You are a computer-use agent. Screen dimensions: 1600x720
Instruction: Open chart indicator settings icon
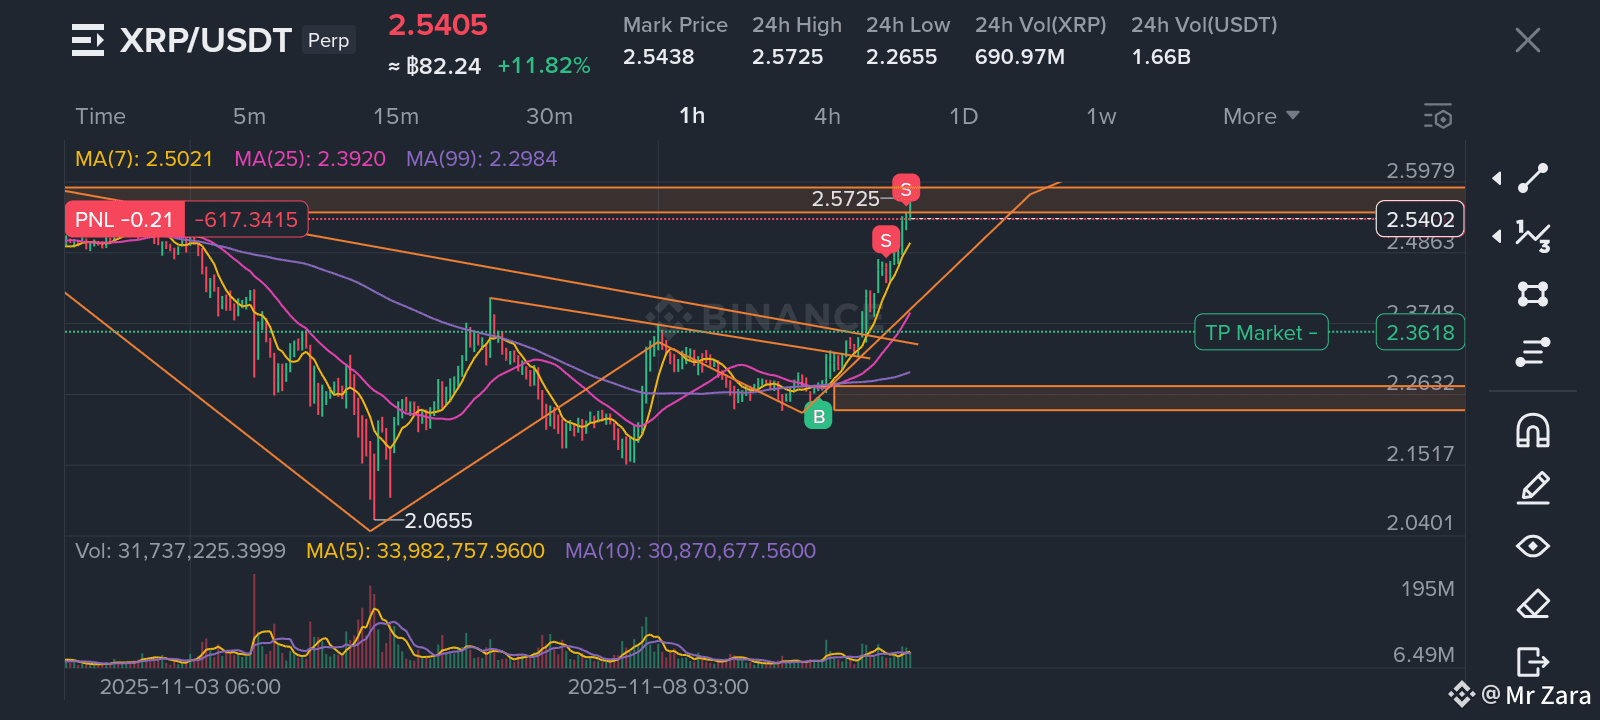point(1438,116)
